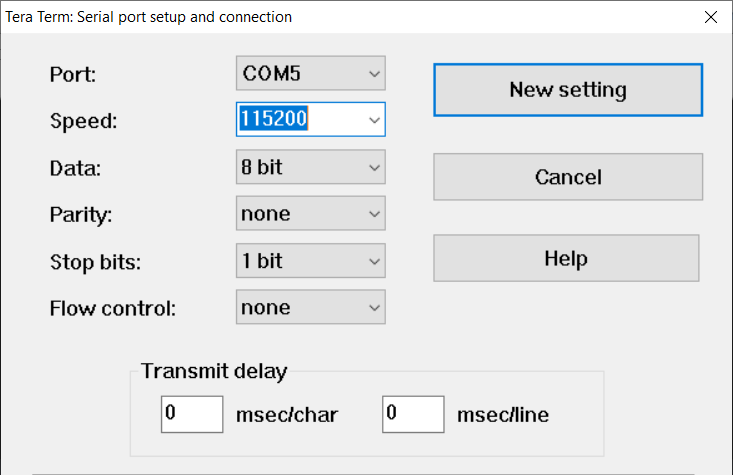Focus the msec/line transmit delay field

coord(412,414)
